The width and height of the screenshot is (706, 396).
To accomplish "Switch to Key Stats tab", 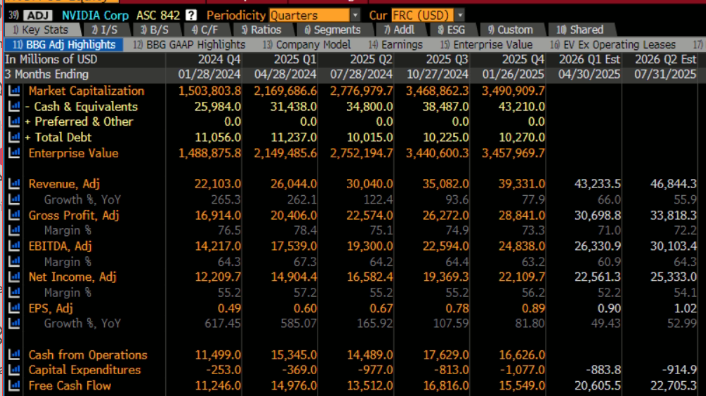I will click(x=42, y=30).
